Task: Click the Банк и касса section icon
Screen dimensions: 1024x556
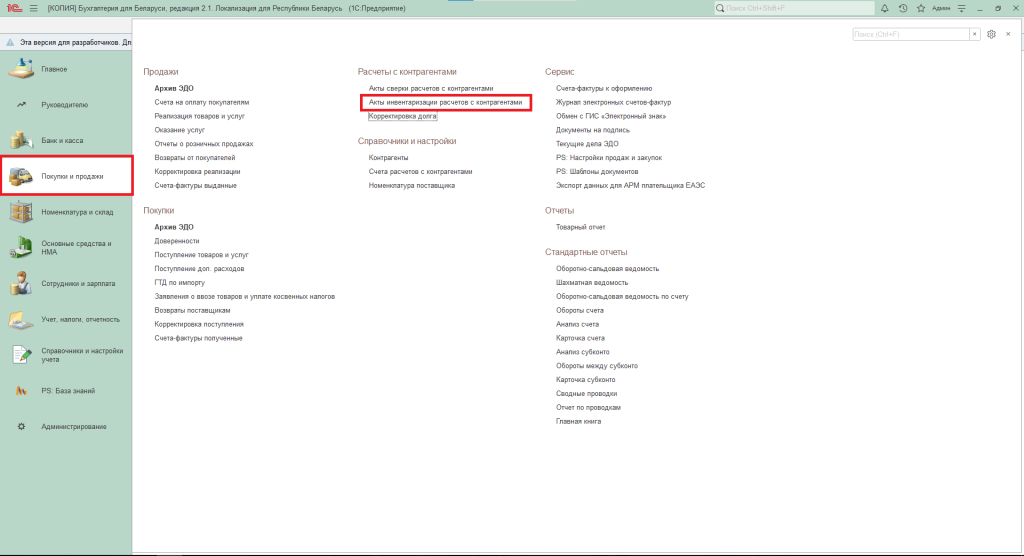Action: click(x=20, y=140)
